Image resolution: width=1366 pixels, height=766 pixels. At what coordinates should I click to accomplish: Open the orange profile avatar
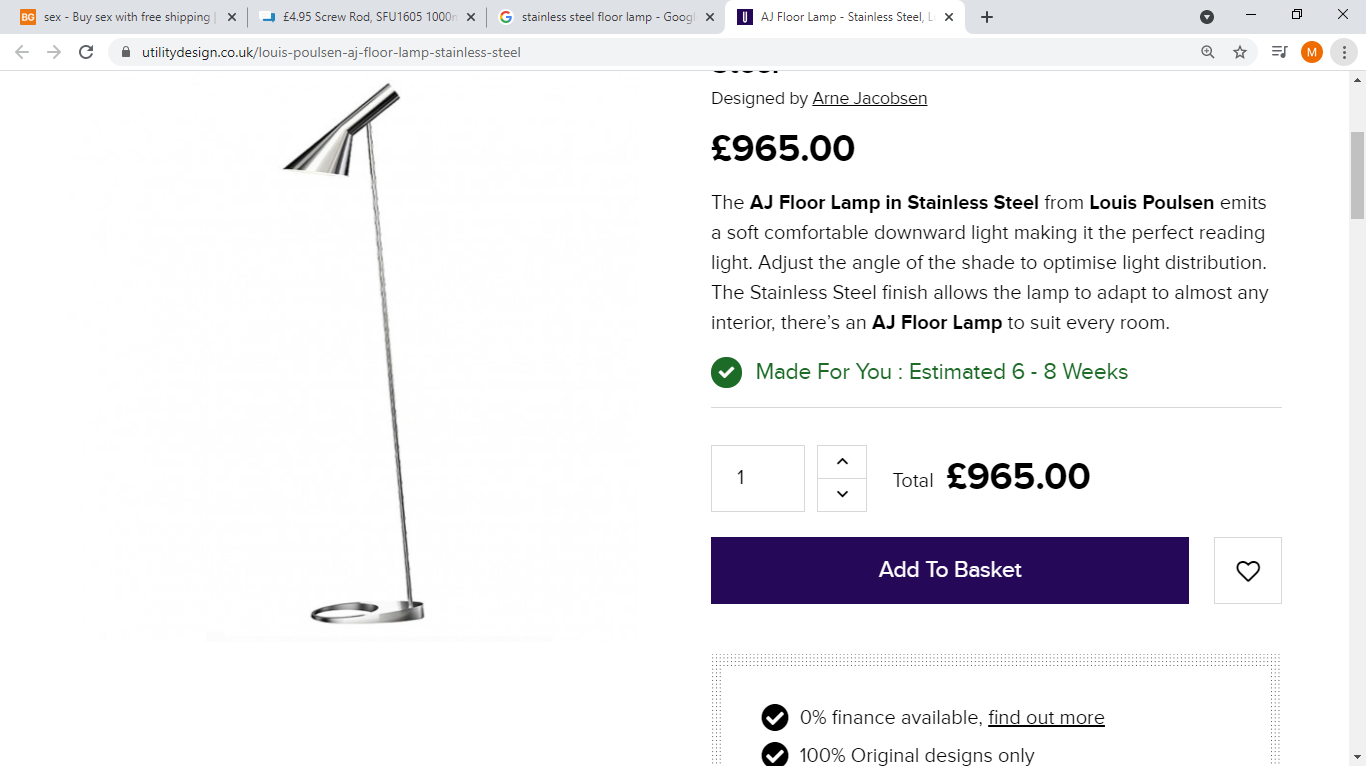(x=1312, y=52)
